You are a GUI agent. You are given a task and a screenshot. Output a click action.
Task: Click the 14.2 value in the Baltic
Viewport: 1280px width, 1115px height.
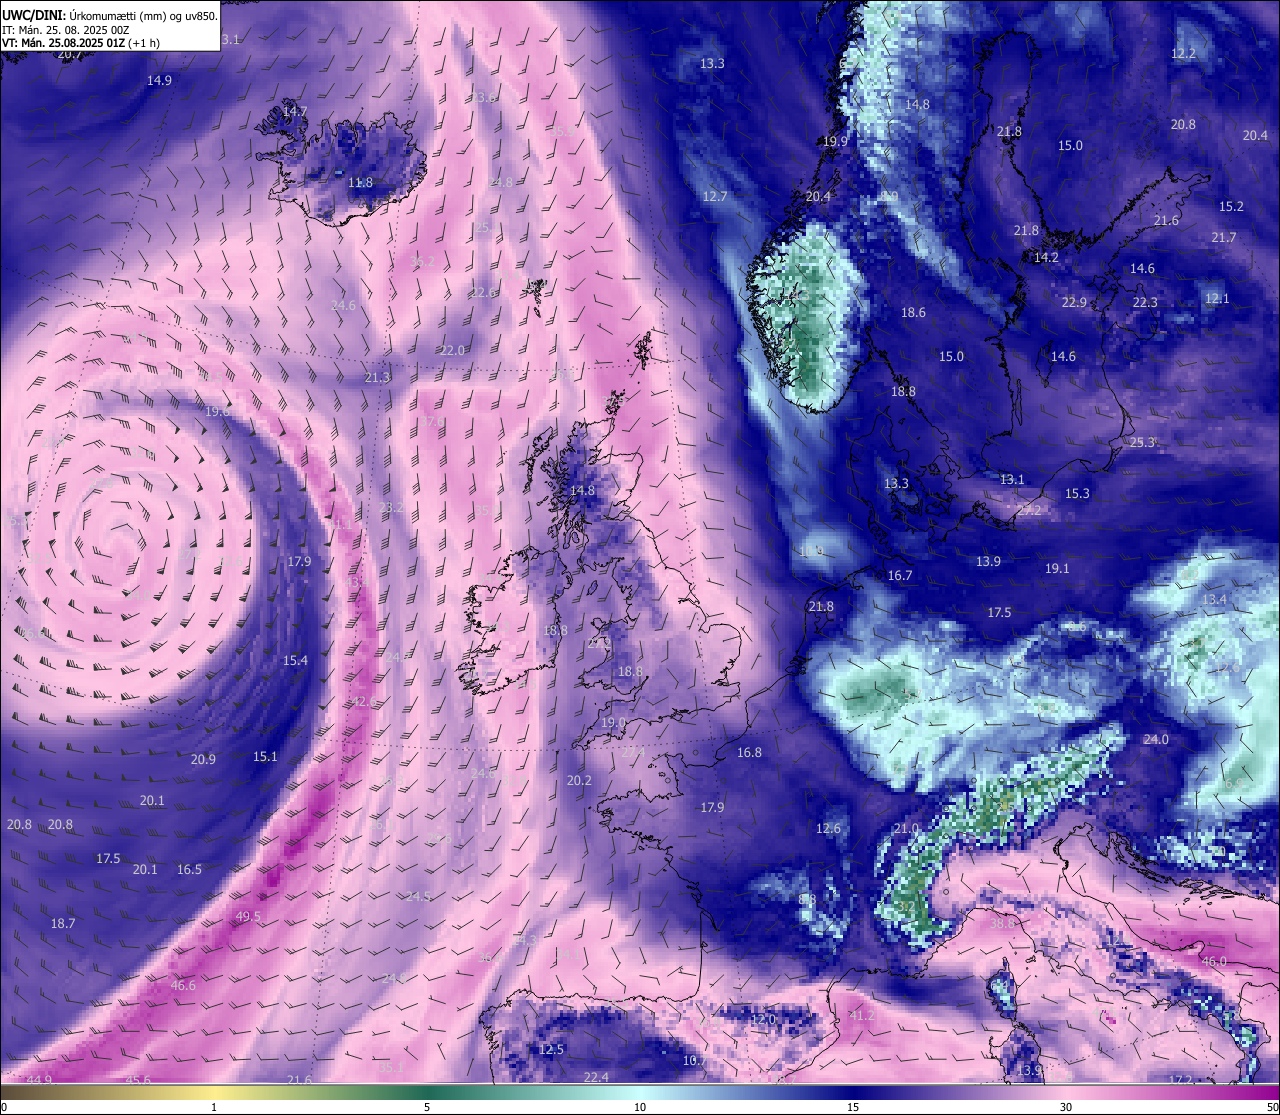point(1046,258)
